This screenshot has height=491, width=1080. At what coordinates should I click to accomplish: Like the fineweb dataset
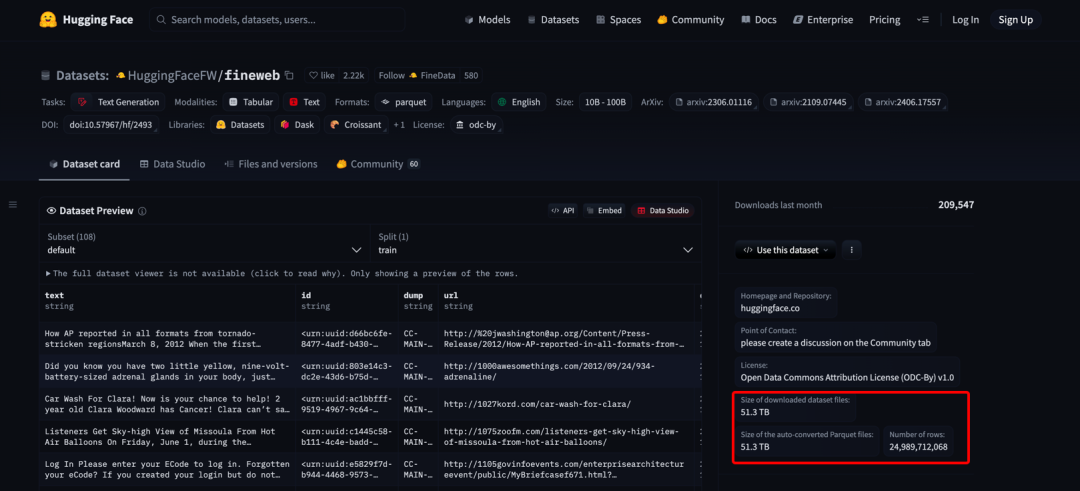click(x=322, y=75)
